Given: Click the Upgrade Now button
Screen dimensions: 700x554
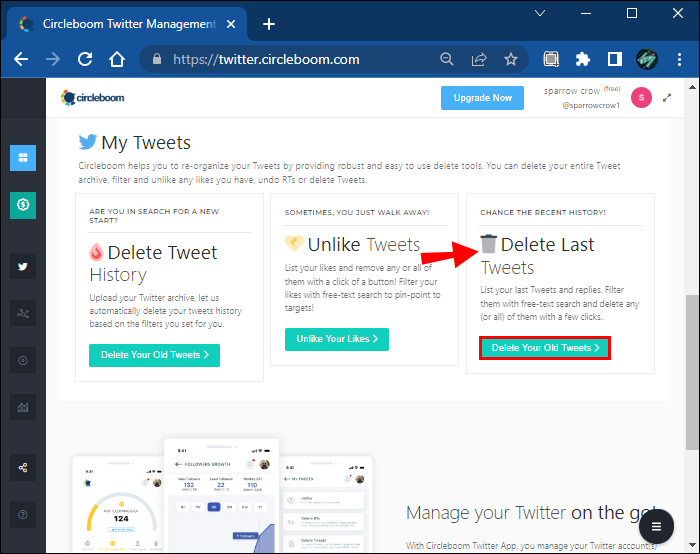Looking at the screenshot, I should (x=482, y=98).
